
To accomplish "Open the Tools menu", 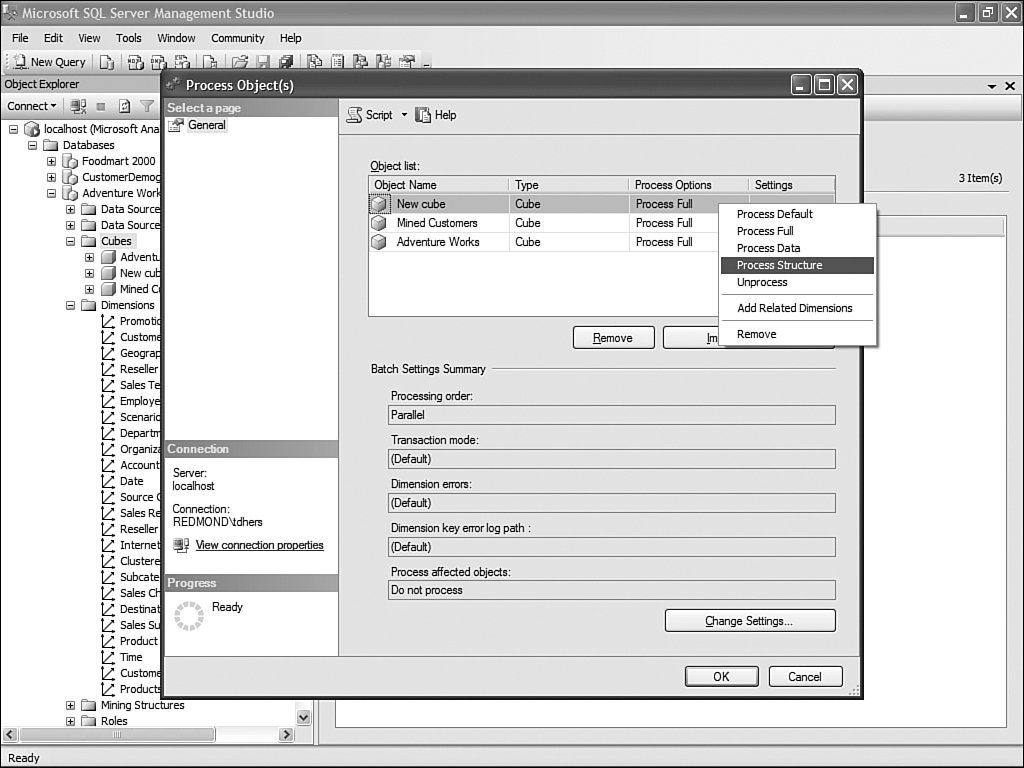I will pyautogui.click(x=129, y=38).
